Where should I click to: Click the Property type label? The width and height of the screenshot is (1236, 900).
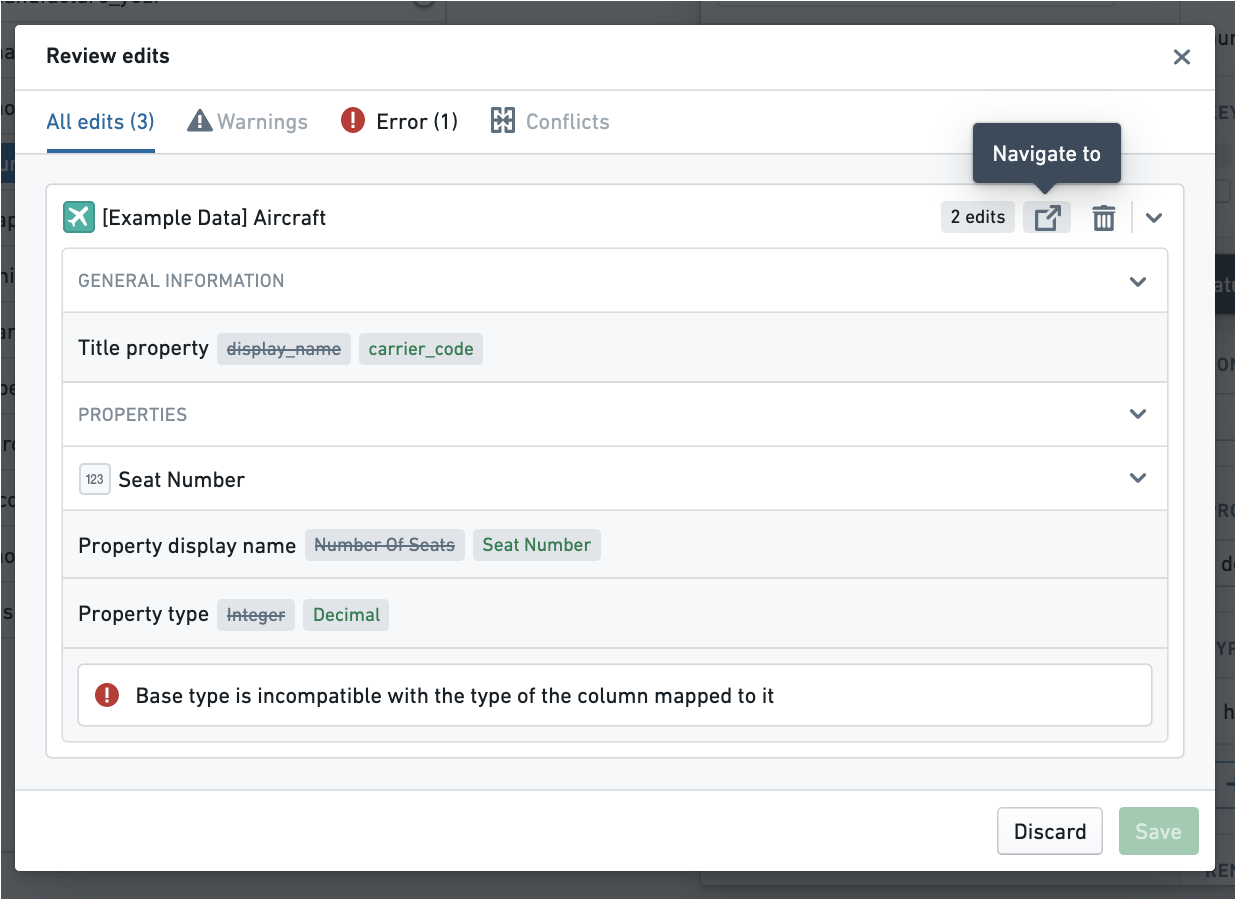point(143,614)
